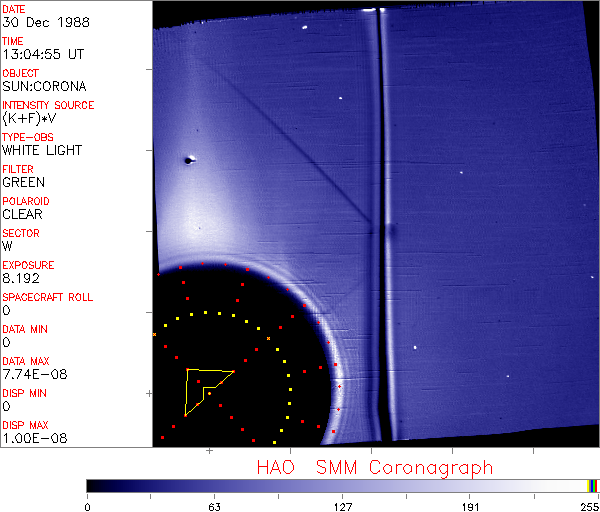Select the exposure value 8.192
The image size is (600, 512).
pos(21,278)
